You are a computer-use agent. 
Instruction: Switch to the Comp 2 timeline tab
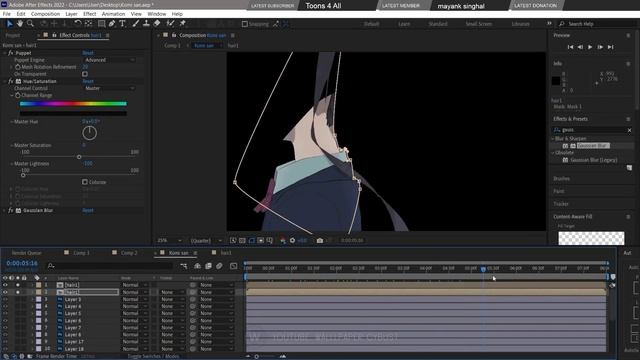129,253
